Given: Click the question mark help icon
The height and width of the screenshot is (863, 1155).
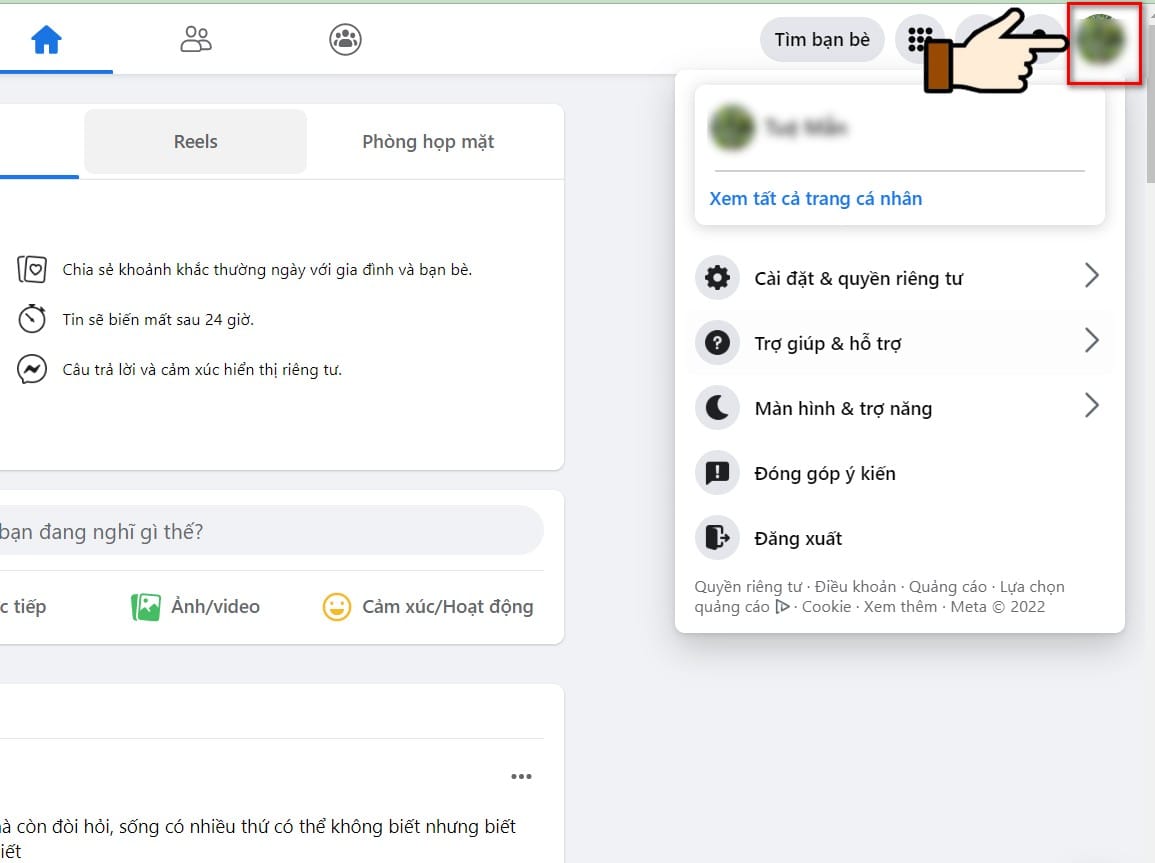Looking at the screenshot, I should (x=717, y=342).
